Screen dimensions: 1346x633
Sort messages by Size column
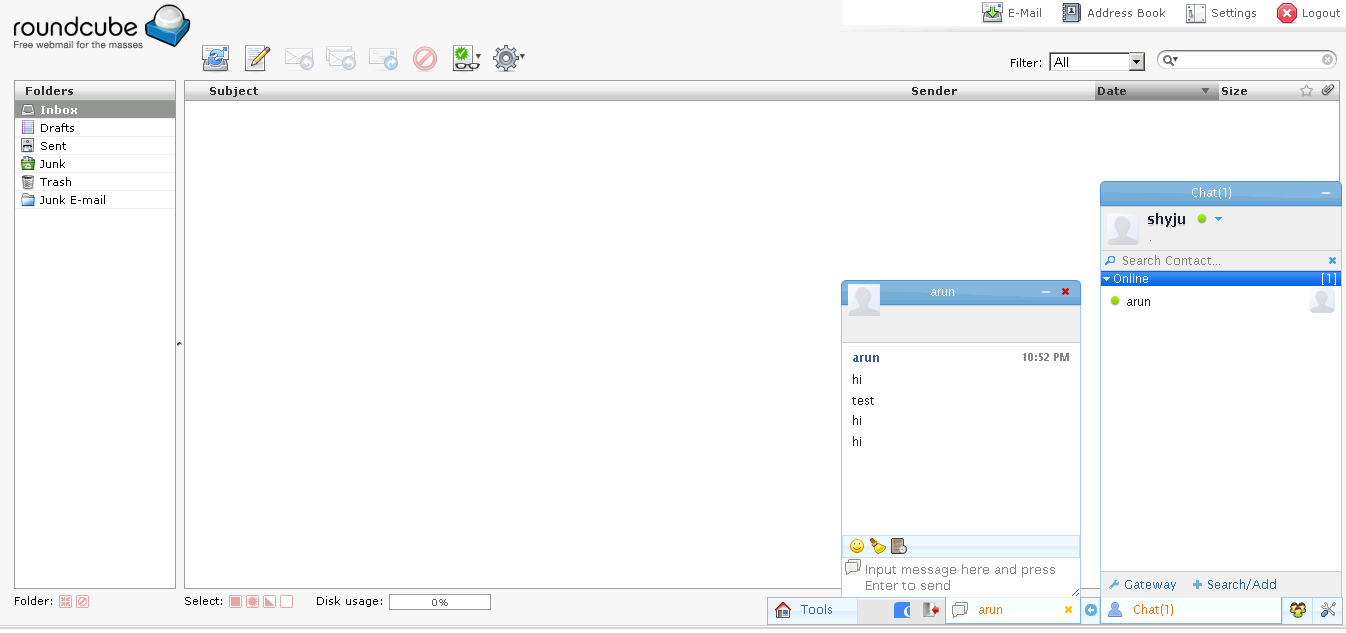coord(1234,91)
